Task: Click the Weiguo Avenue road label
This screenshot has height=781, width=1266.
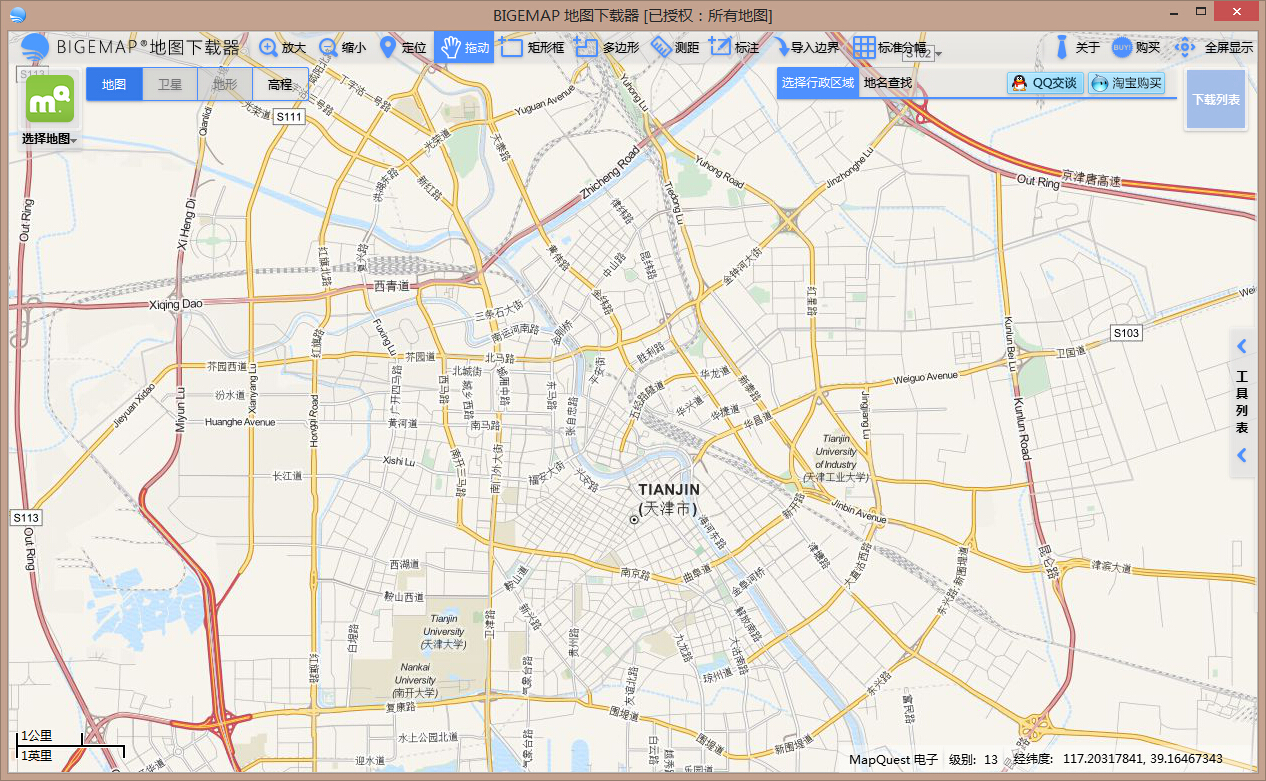Action: [925, 377]
